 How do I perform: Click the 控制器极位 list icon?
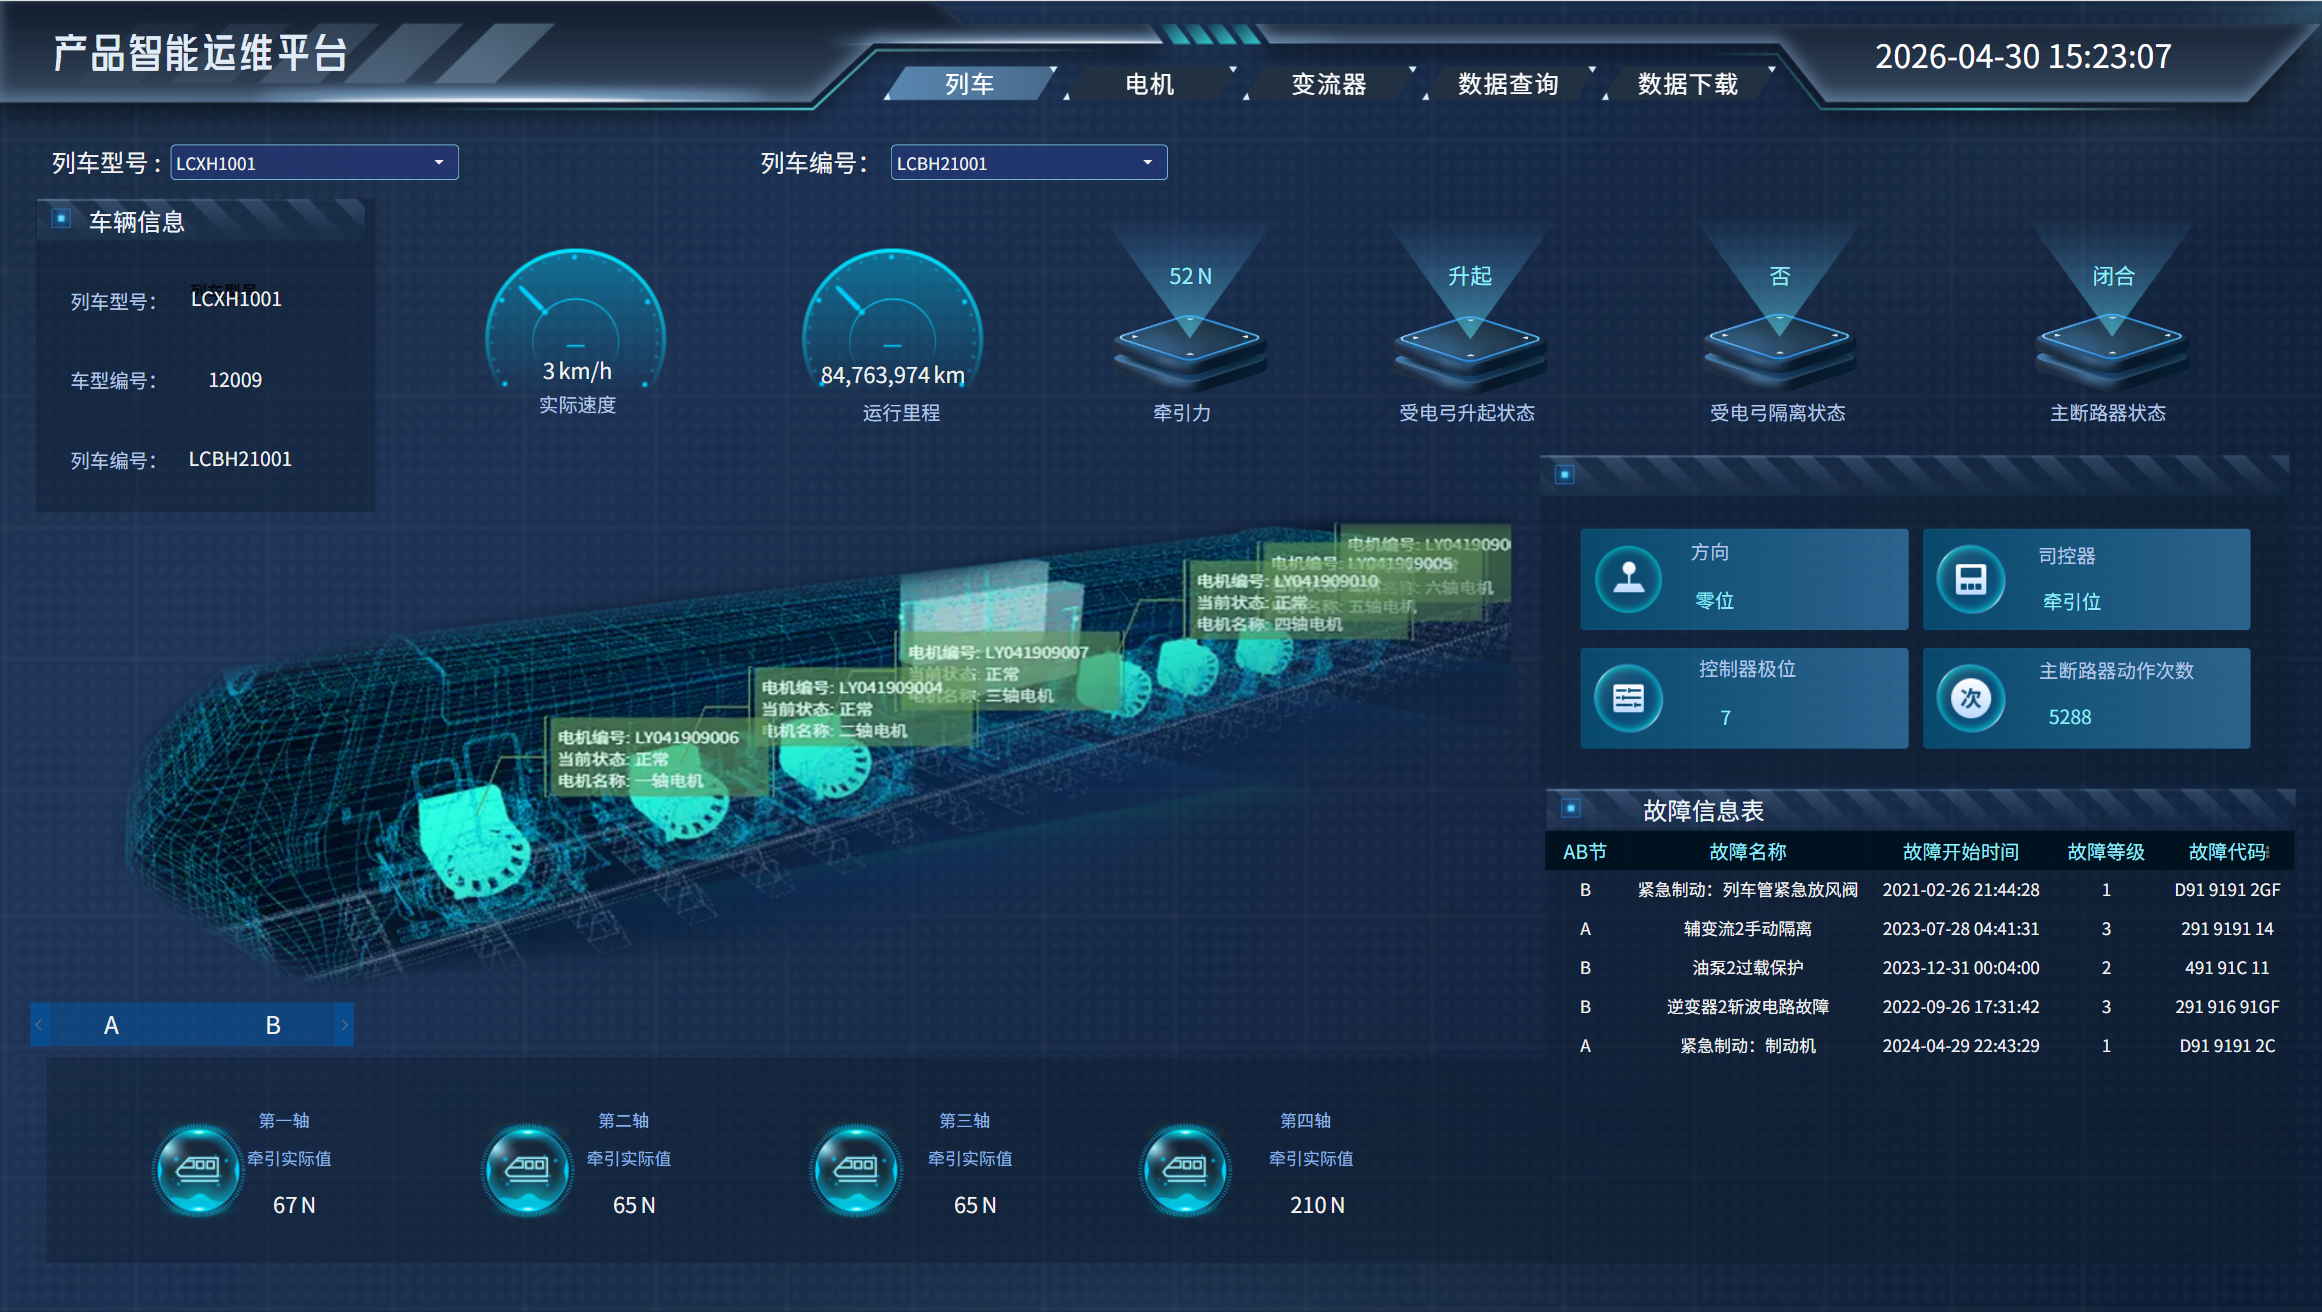click(x=1628, y=697)
